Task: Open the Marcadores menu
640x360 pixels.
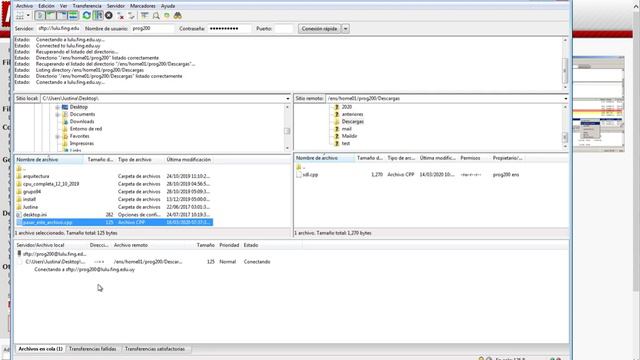Action: tap(143, 6)
